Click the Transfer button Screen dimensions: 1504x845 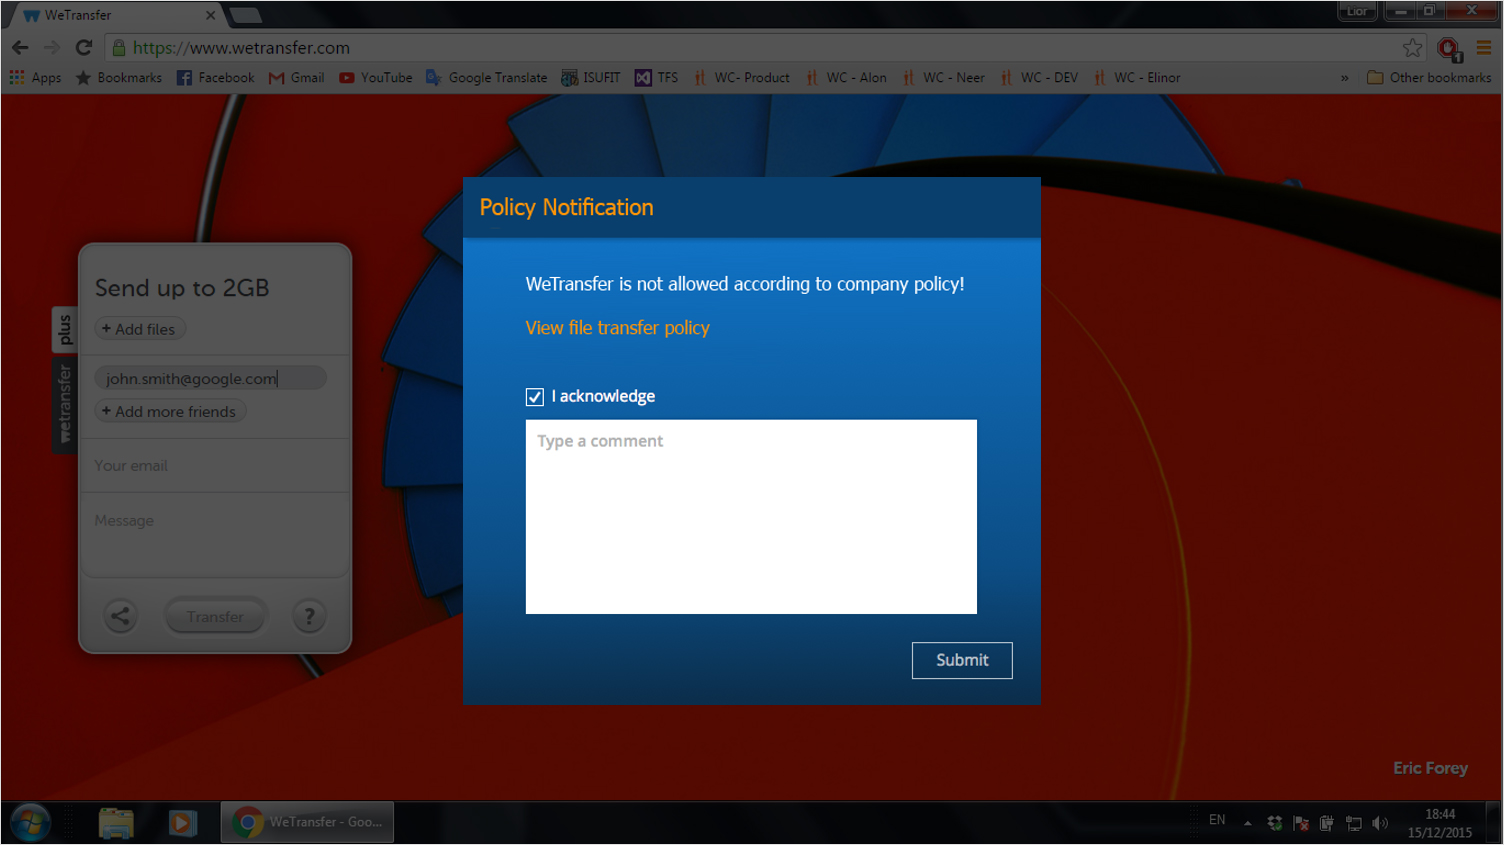(215, 617)
